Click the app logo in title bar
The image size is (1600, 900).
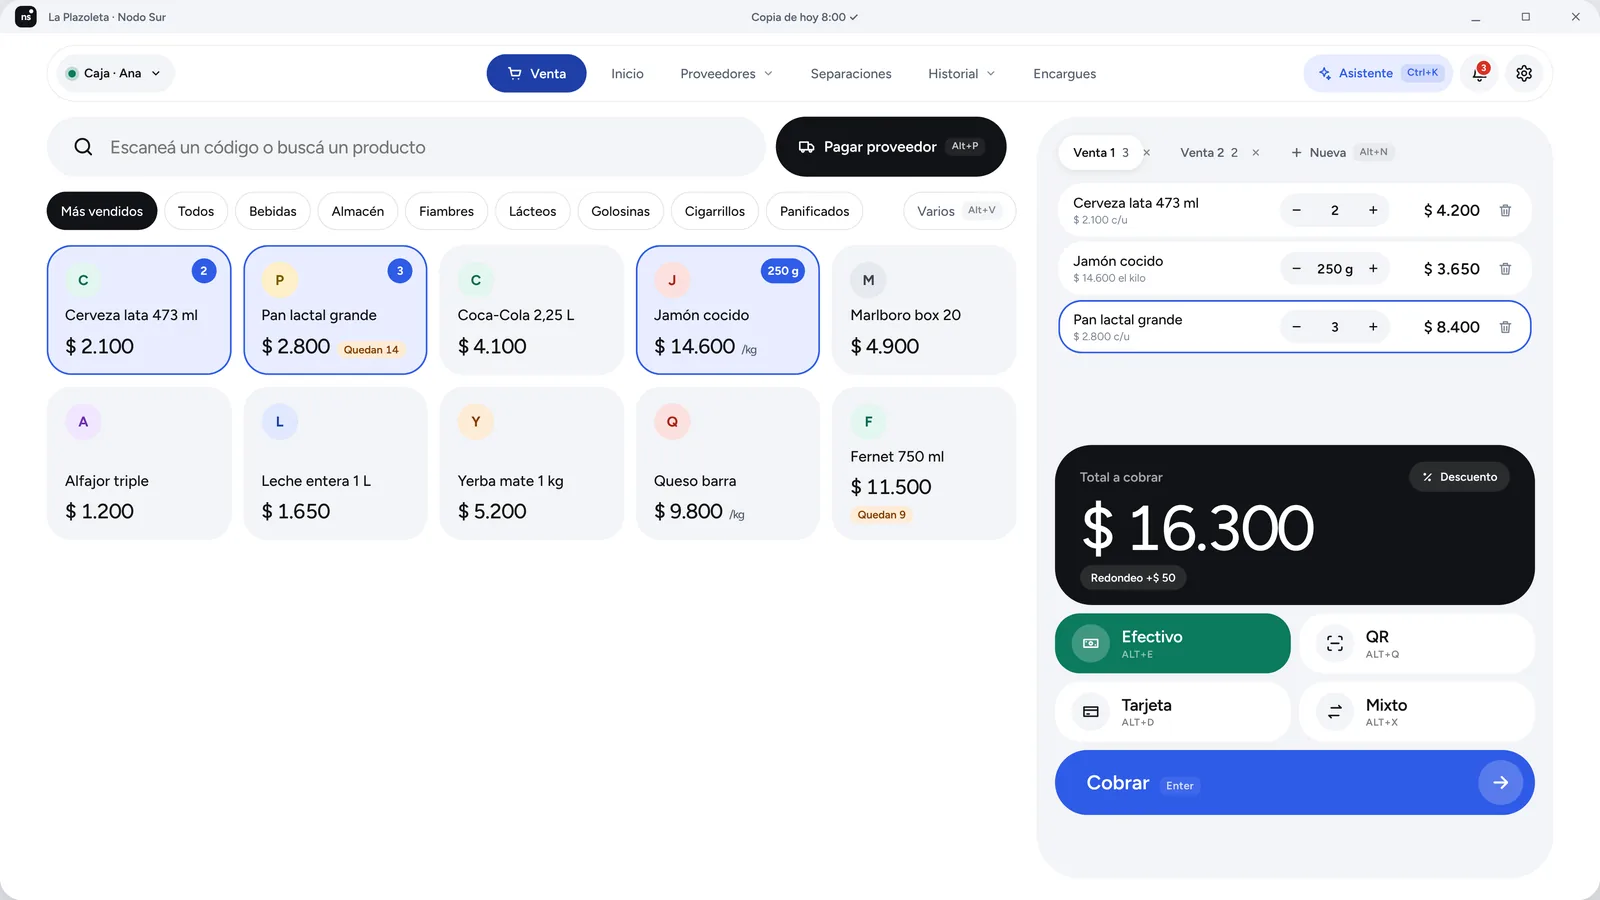coord(26,17)
